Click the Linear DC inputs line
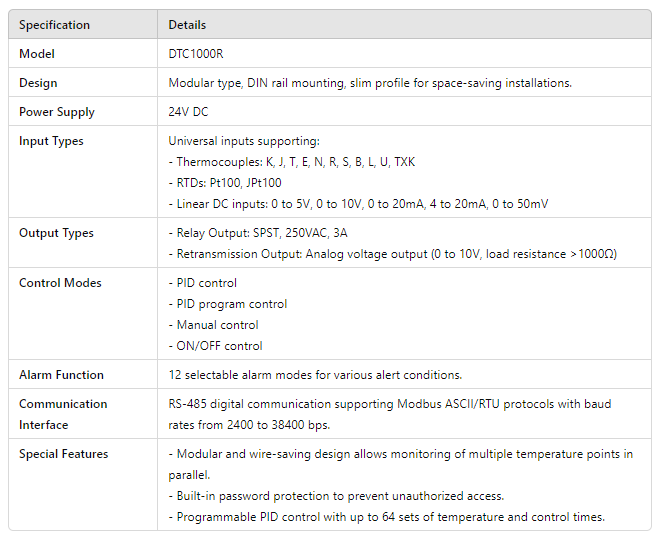Image resolution: width=659 pixels, height=537 pixels. [x=358, y=204]
